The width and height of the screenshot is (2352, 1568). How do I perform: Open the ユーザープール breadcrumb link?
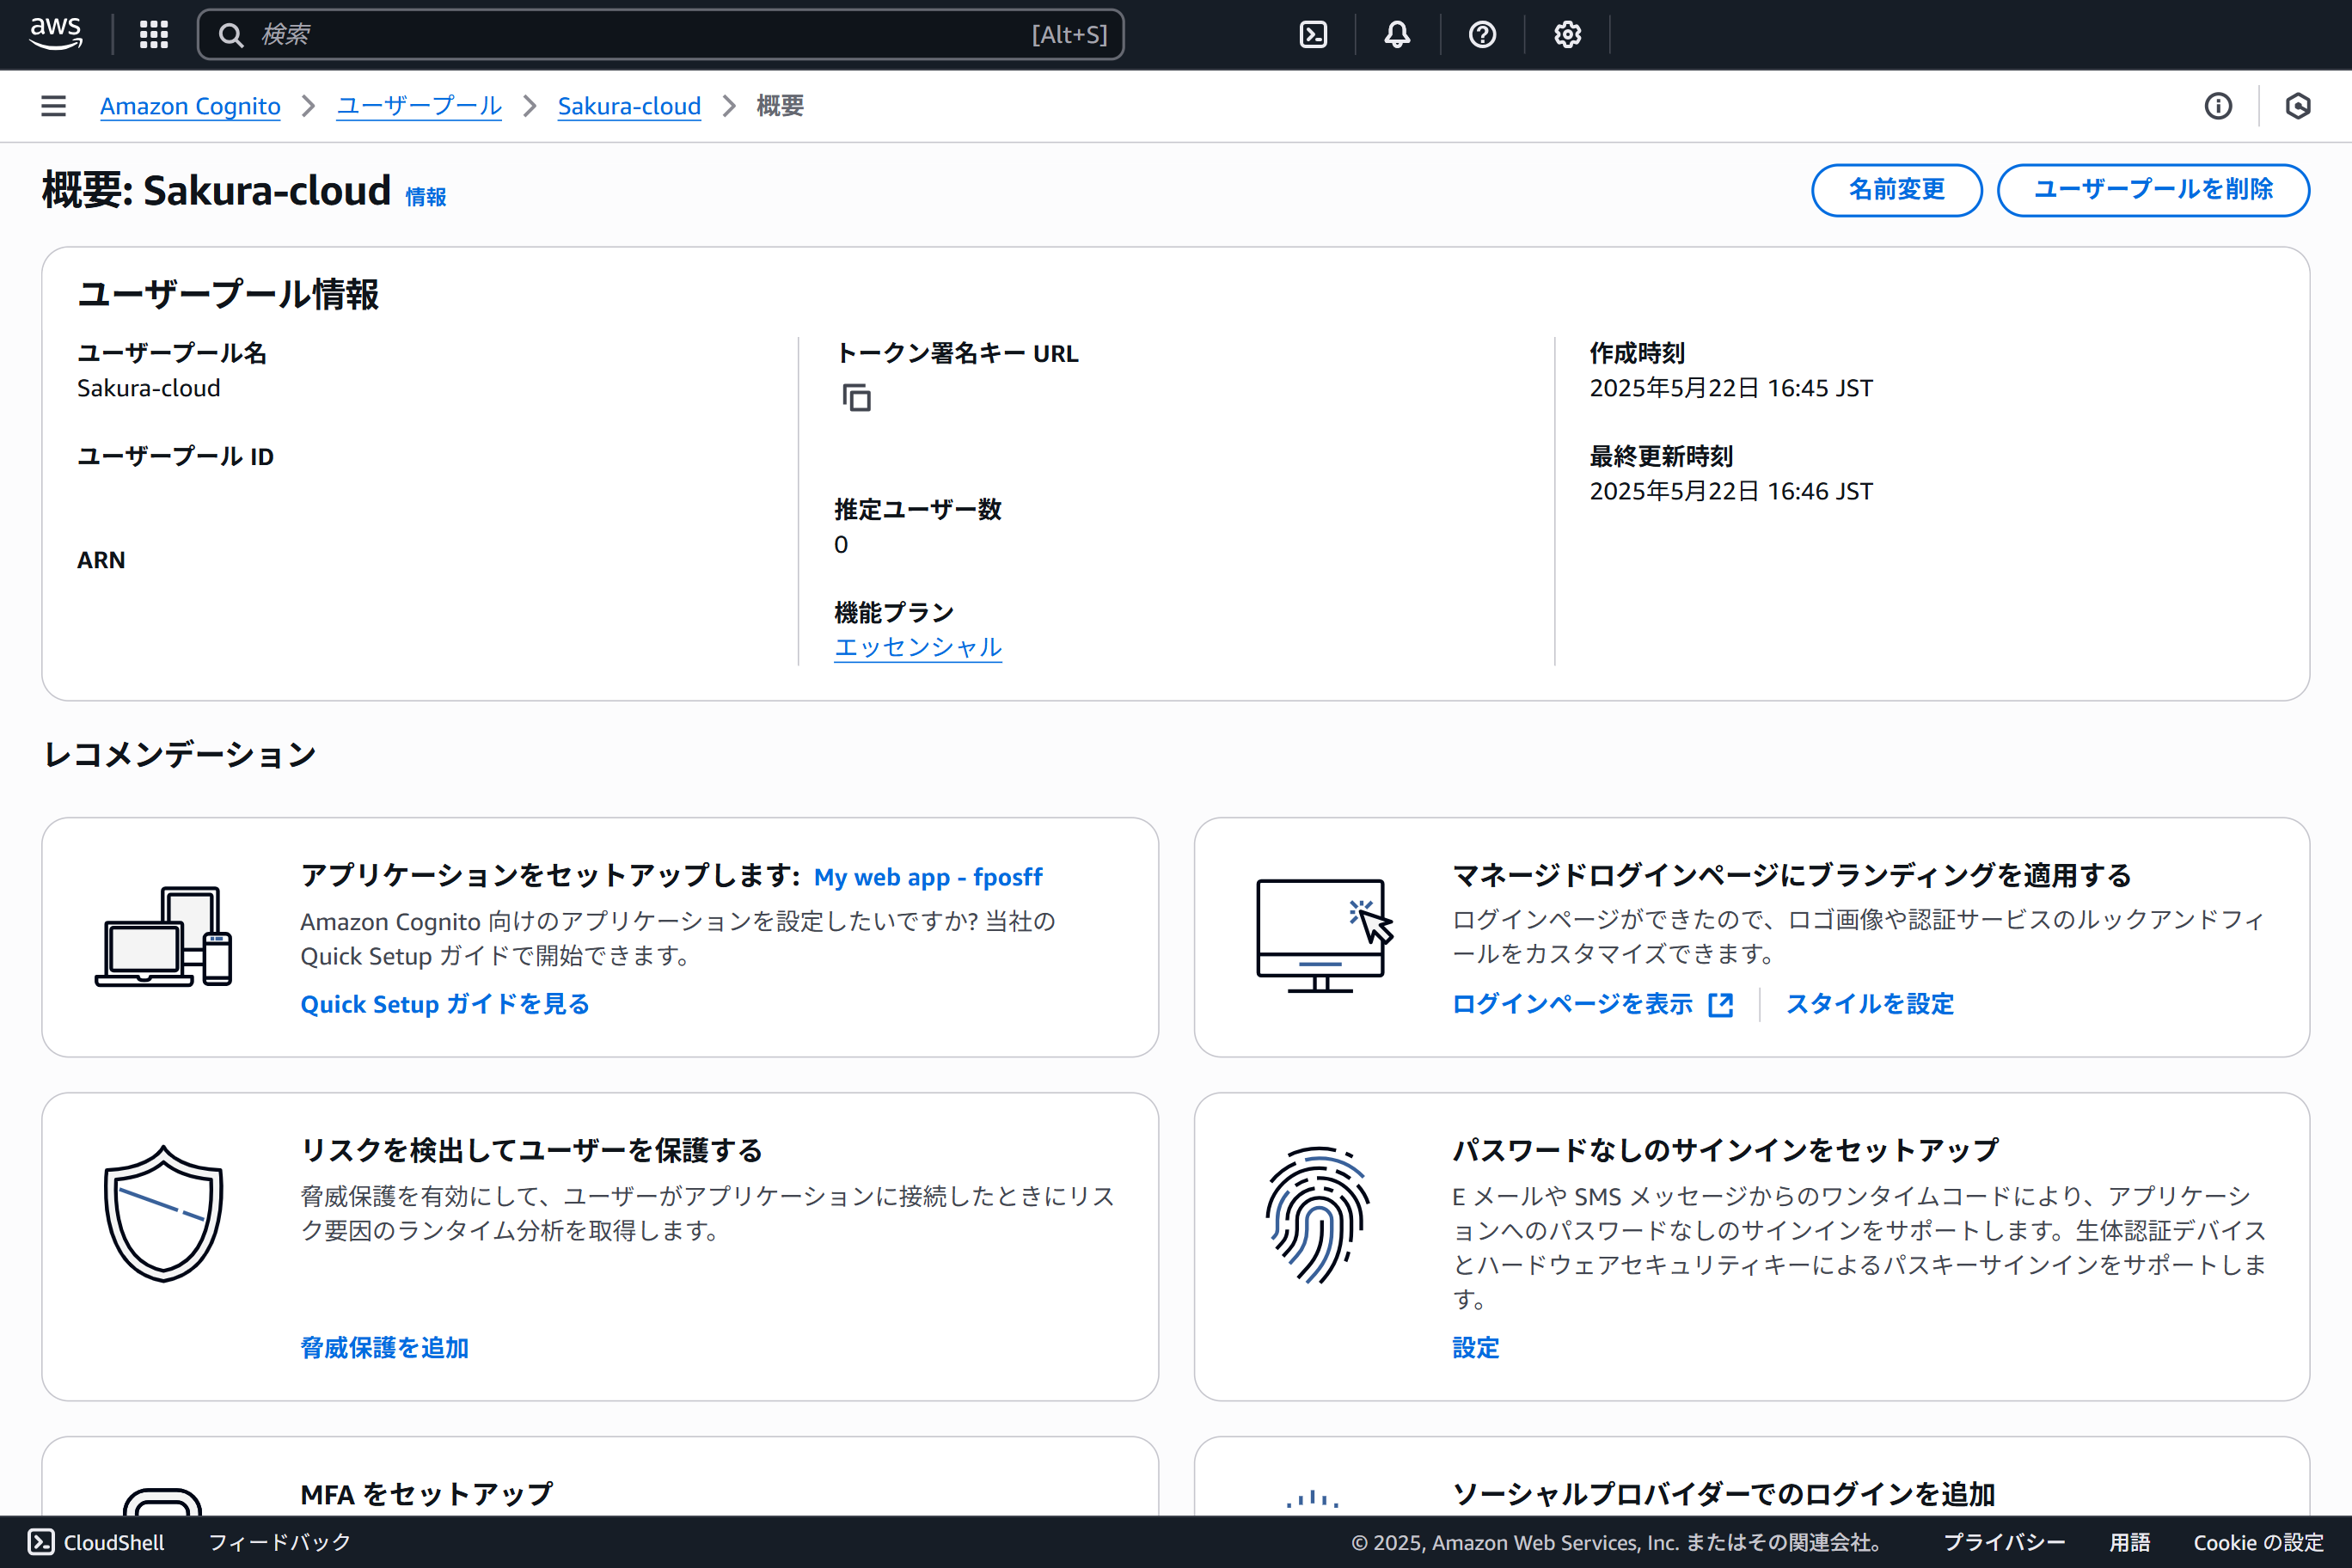(x=419, y=106)
